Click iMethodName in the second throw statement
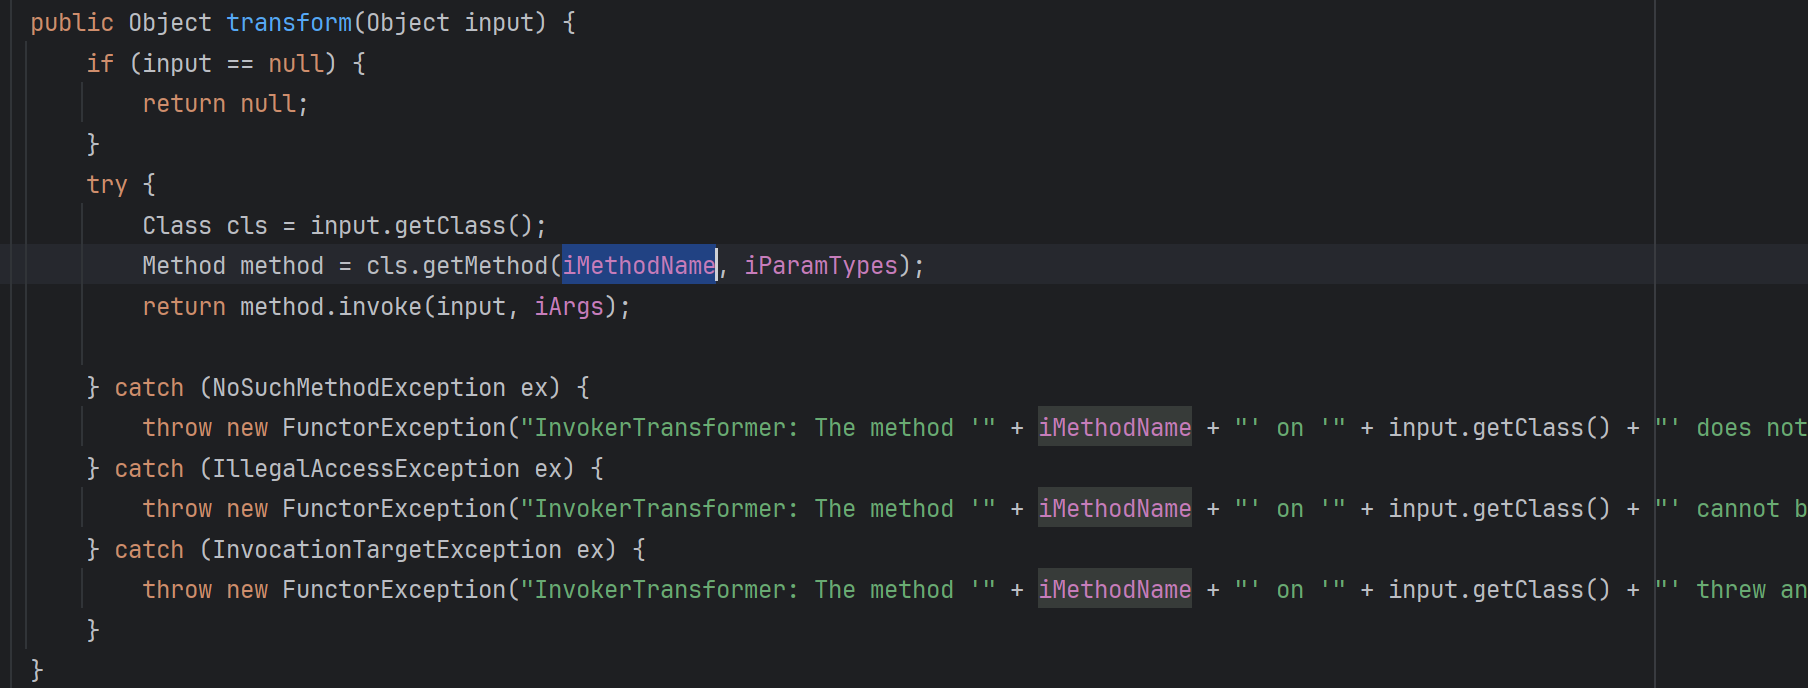This screenshot has height=688, width=1808. click(x=1114, y=508)
